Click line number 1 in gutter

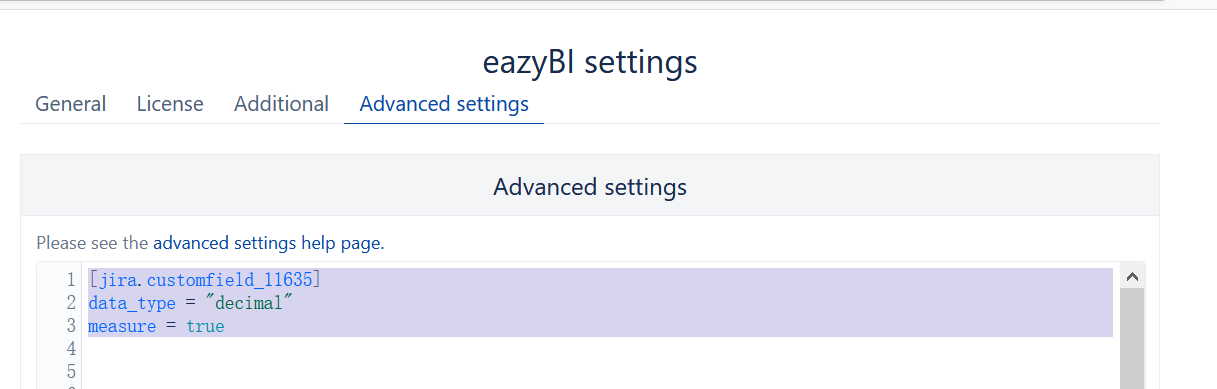point(70,279)
